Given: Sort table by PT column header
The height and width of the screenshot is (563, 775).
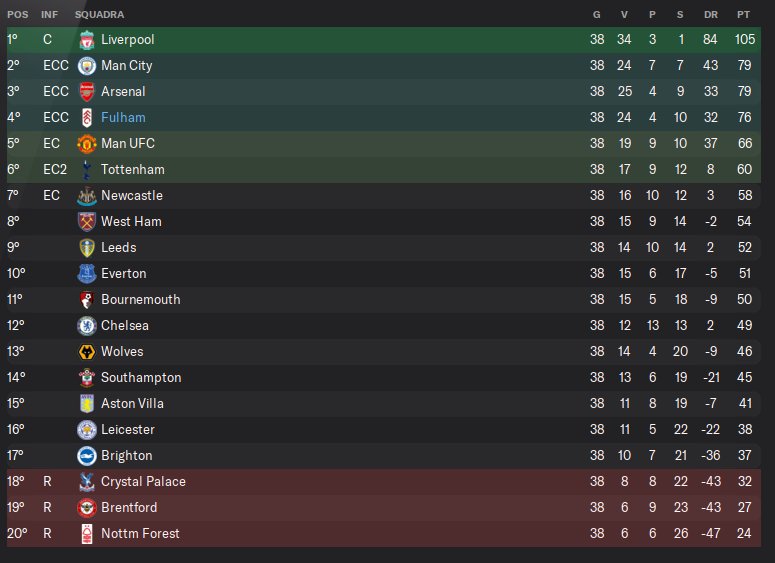Looking at the screenshot, I should pos(743,15).
